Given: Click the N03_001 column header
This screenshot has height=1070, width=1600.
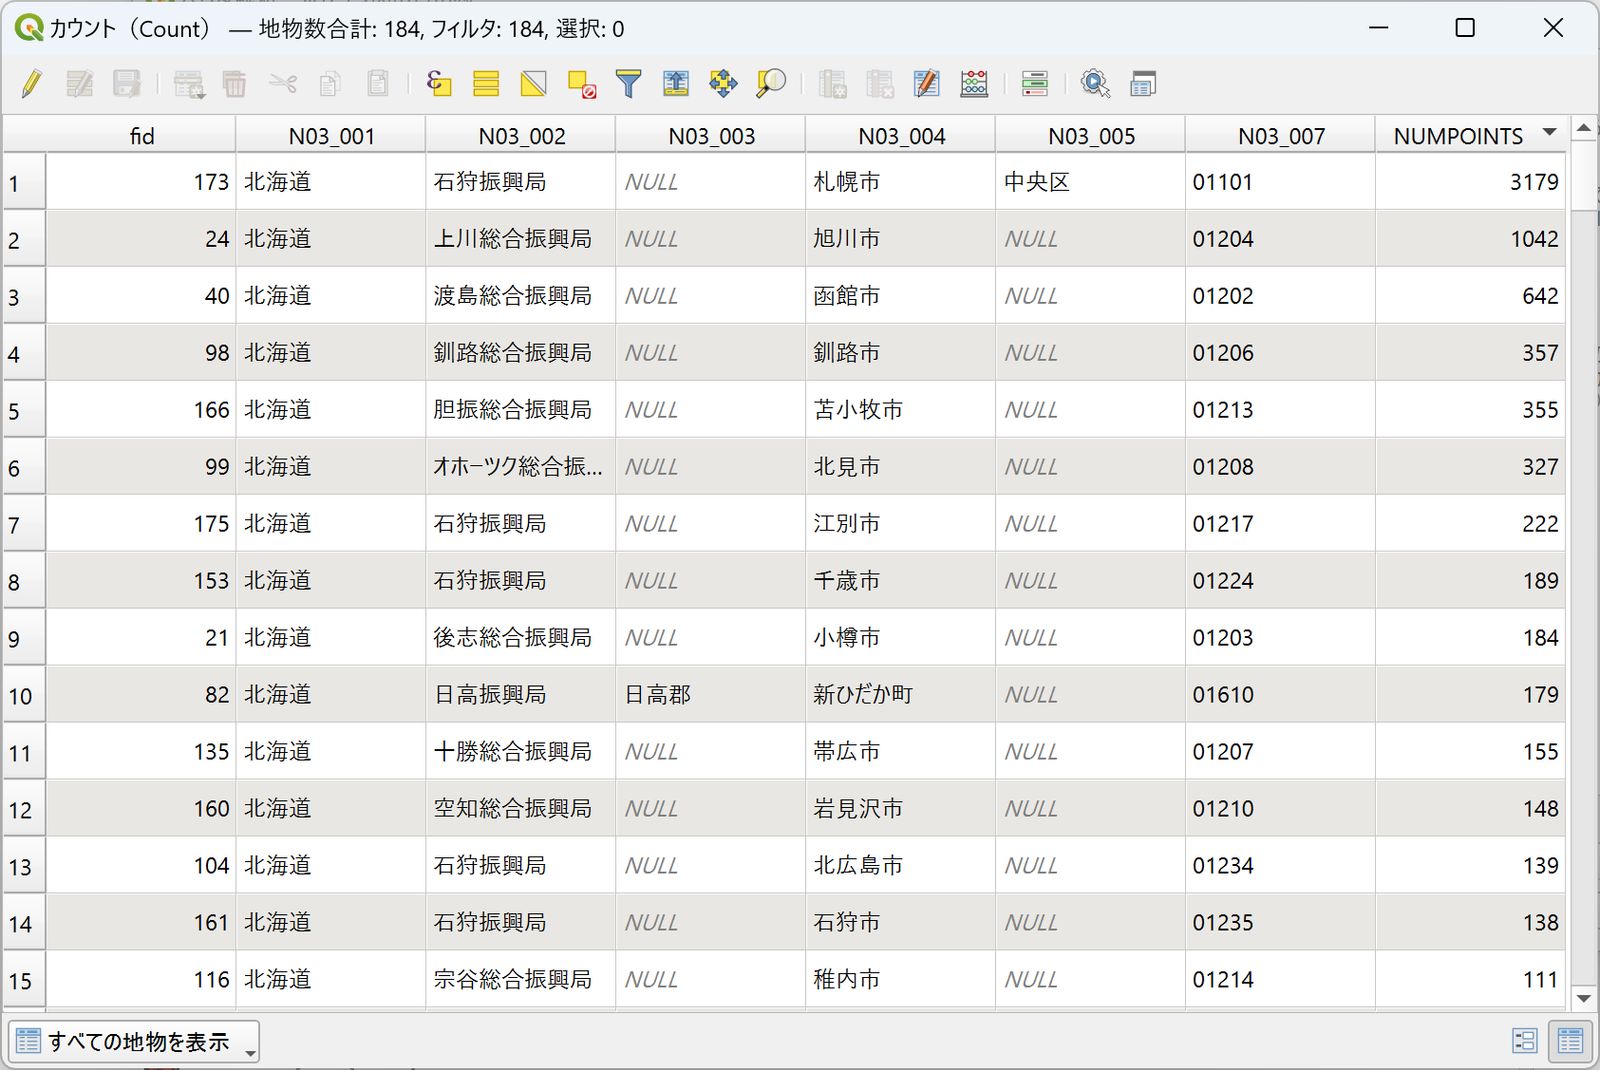Looking at the screenshot, I should point(331,136).
